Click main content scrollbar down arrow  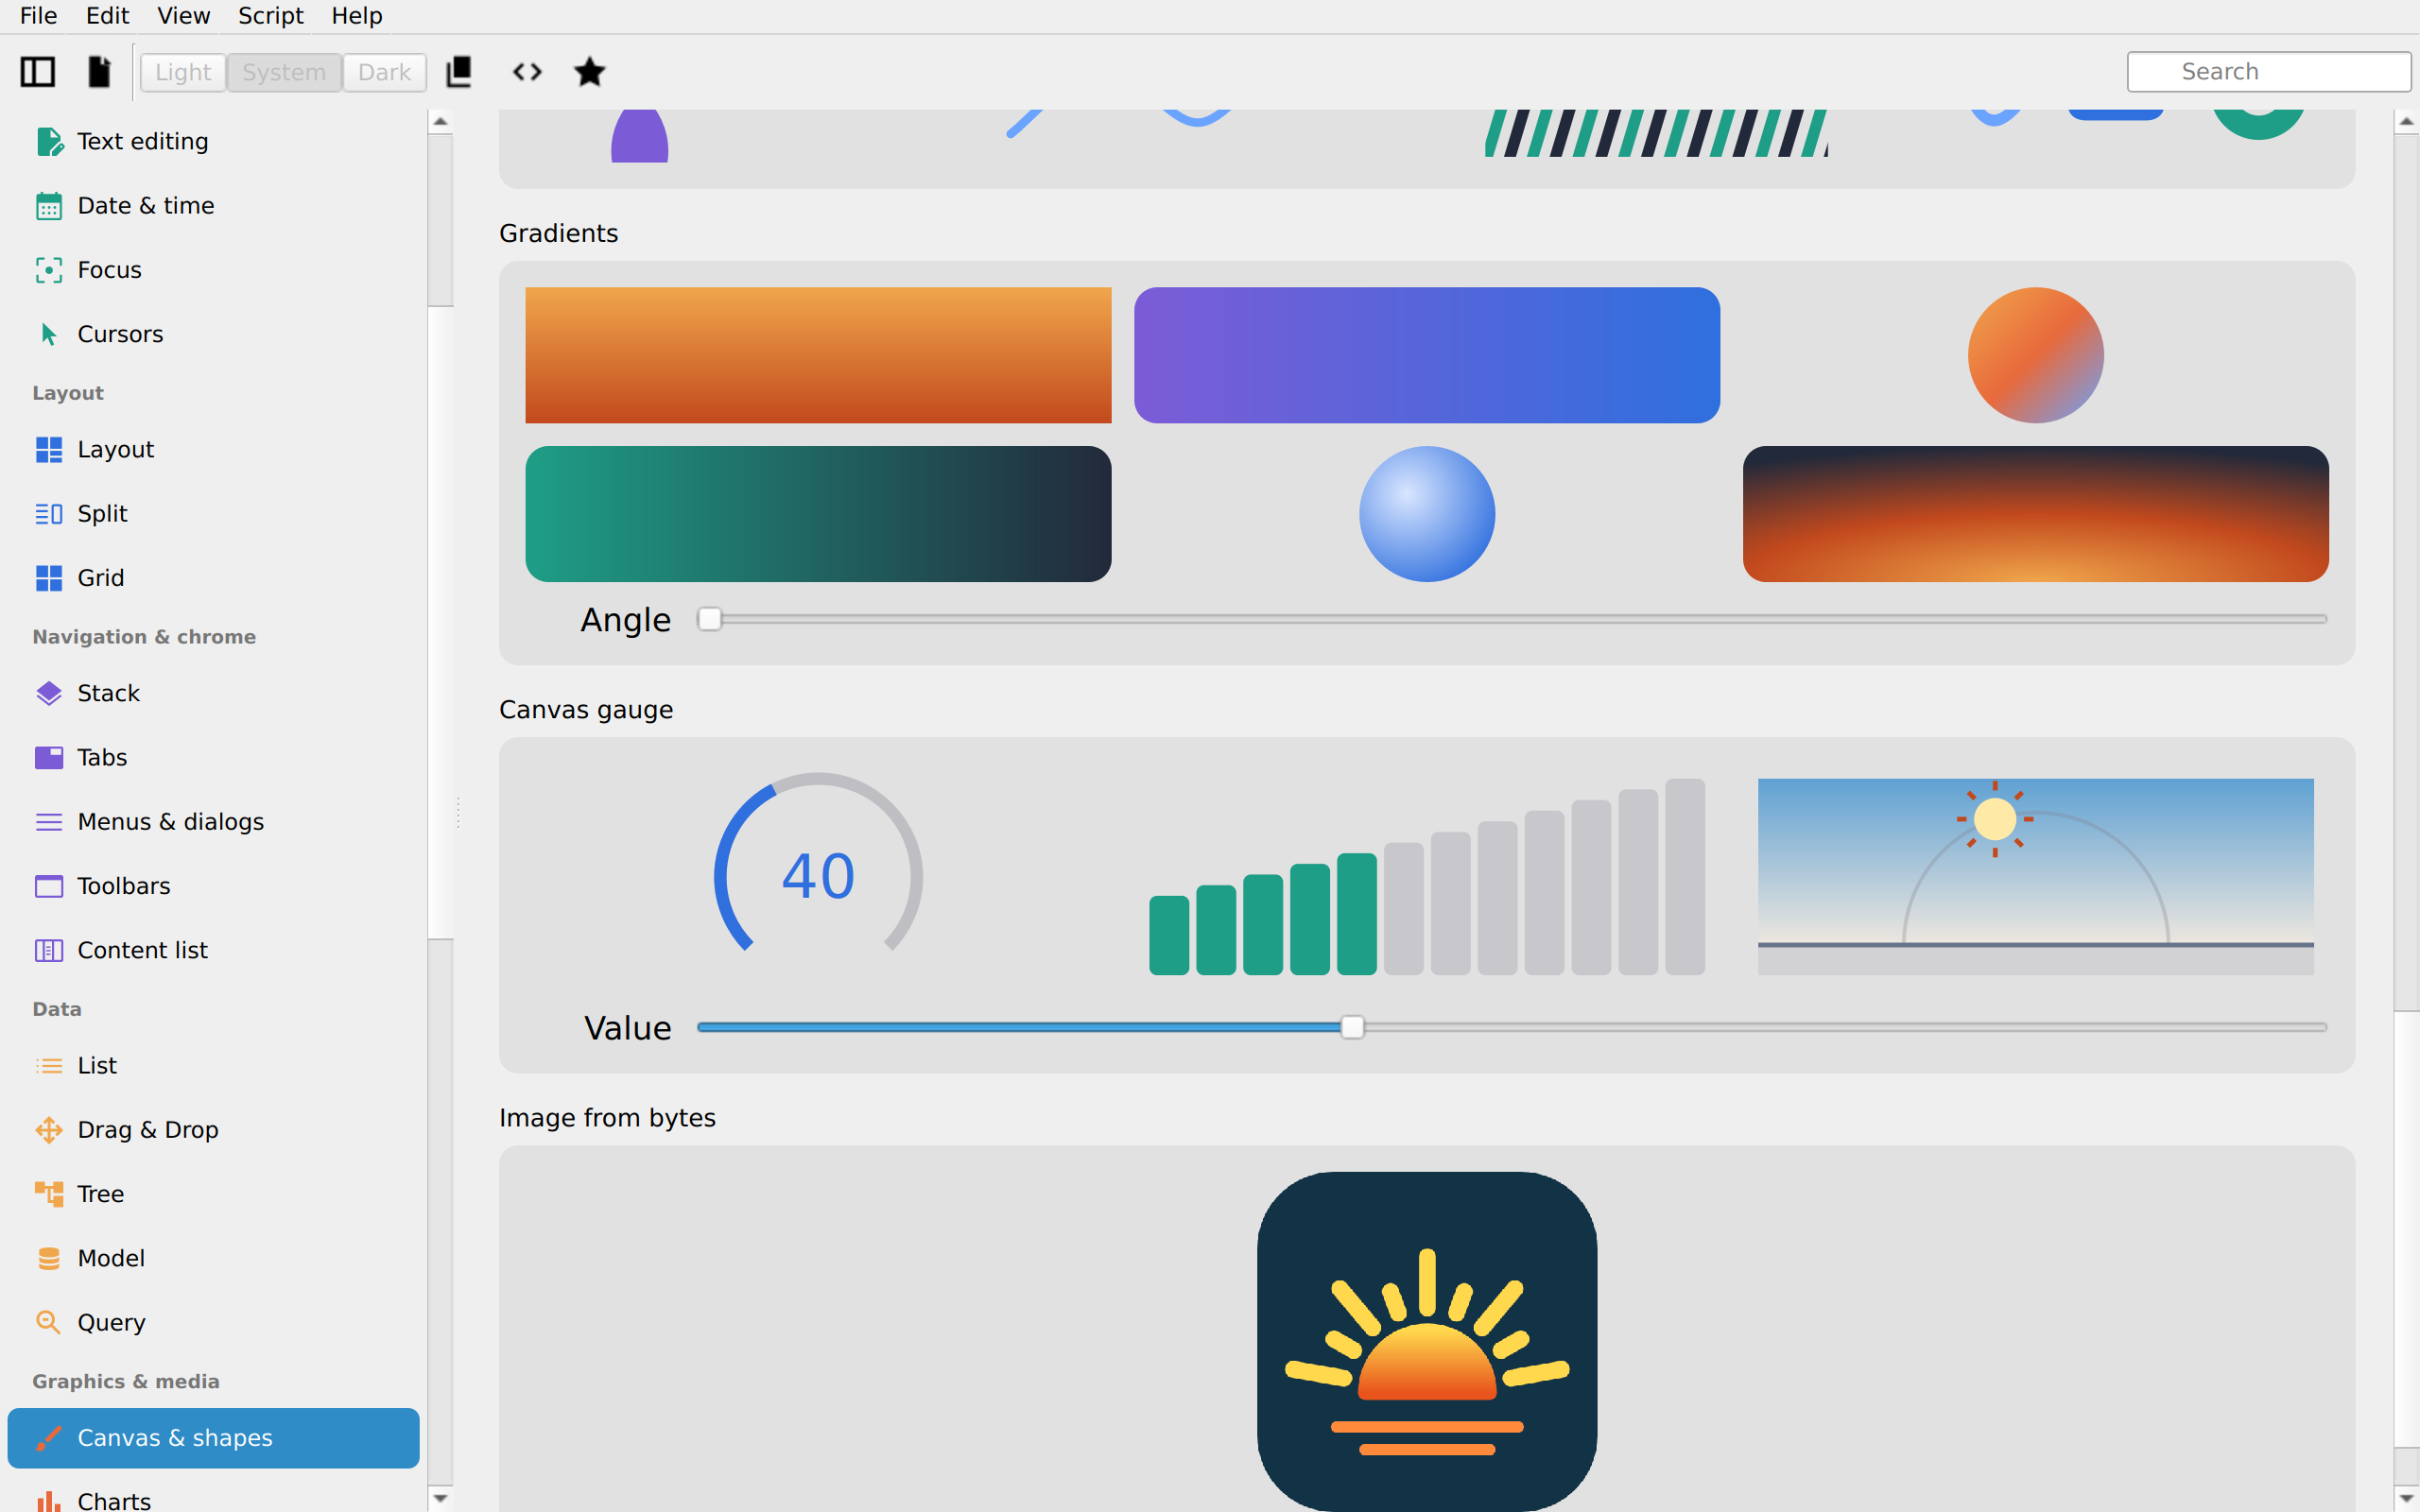pos(2406,1498)
